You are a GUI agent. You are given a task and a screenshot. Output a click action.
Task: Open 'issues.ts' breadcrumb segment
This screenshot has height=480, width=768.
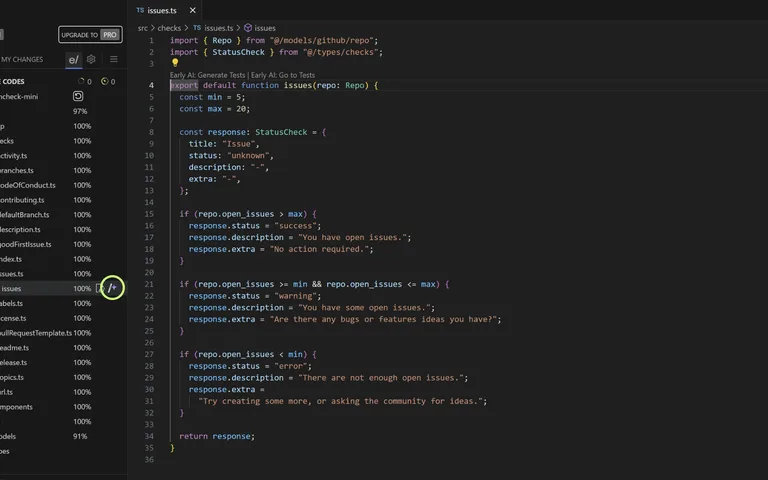(218, 28)
